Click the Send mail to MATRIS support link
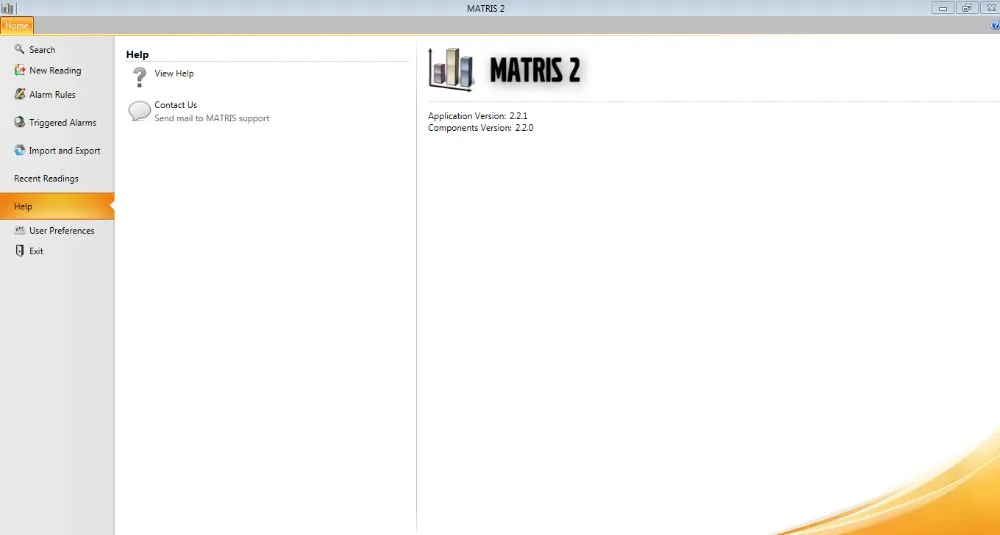The width and height of the screenshot is (1000, 535). point(212,118)
